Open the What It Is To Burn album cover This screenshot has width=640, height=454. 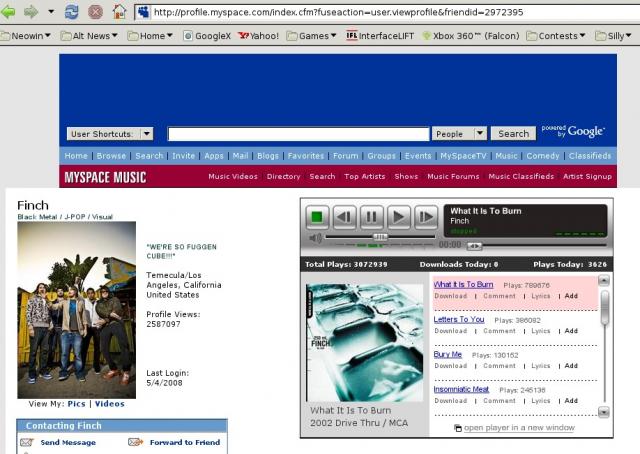tap(364, 343)
